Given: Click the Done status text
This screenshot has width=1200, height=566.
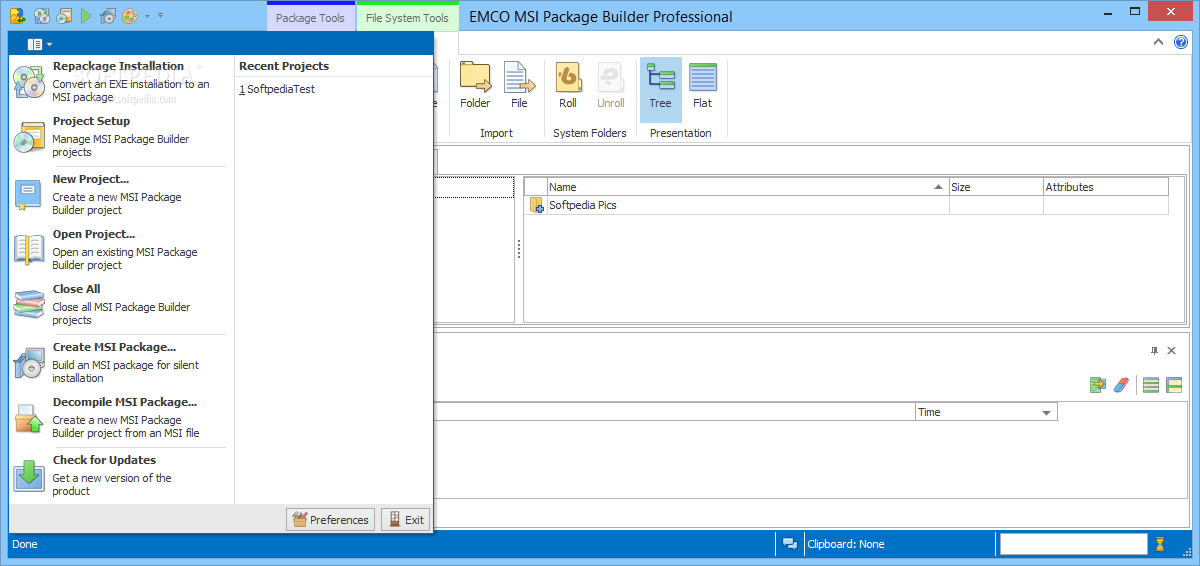Looking at the screenshot, I should (x=24, y=544).
